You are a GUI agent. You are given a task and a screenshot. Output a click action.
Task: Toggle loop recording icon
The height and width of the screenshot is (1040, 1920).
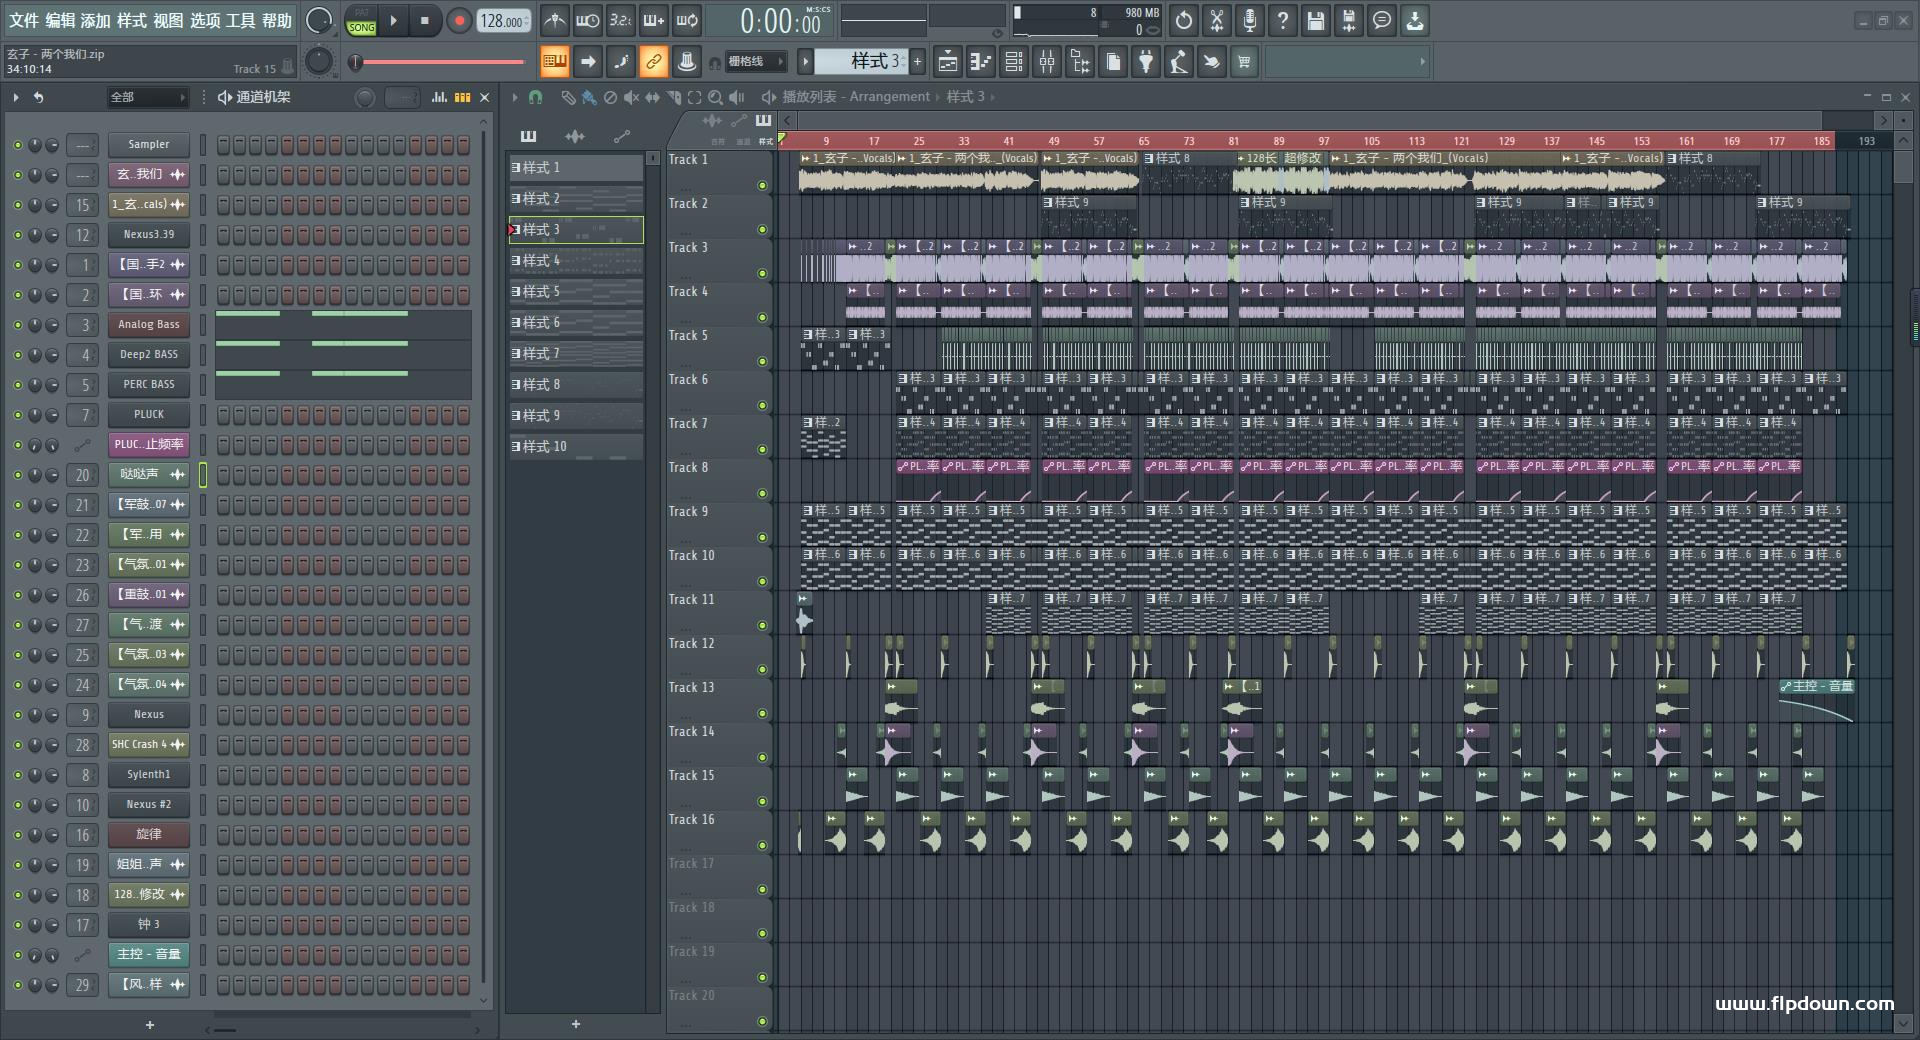tap(687, 20)
